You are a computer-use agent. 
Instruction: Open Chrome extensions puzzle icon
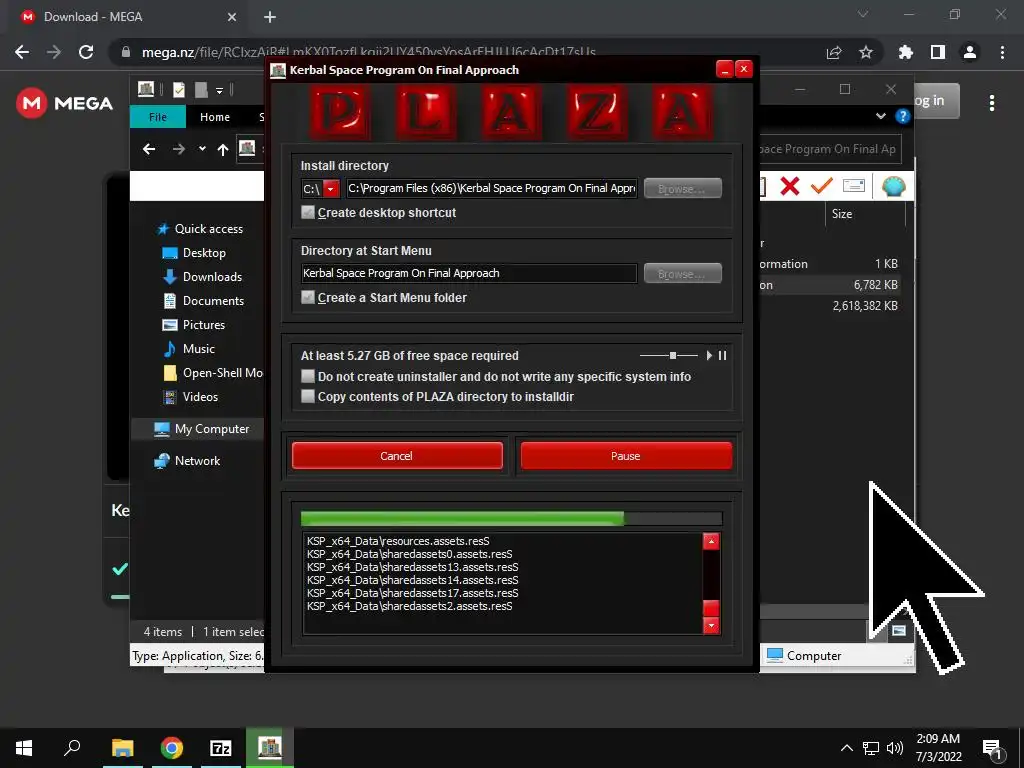tap(906, 52)
